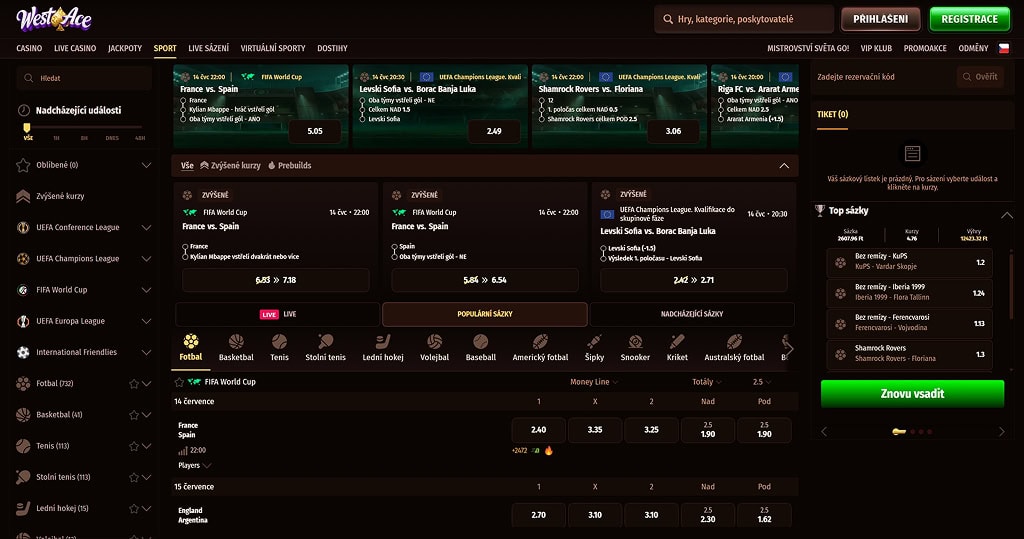Favorite the Tenis sidebar category star
Viewport: 1024px width, 539px height.
[x=134, y=446]
